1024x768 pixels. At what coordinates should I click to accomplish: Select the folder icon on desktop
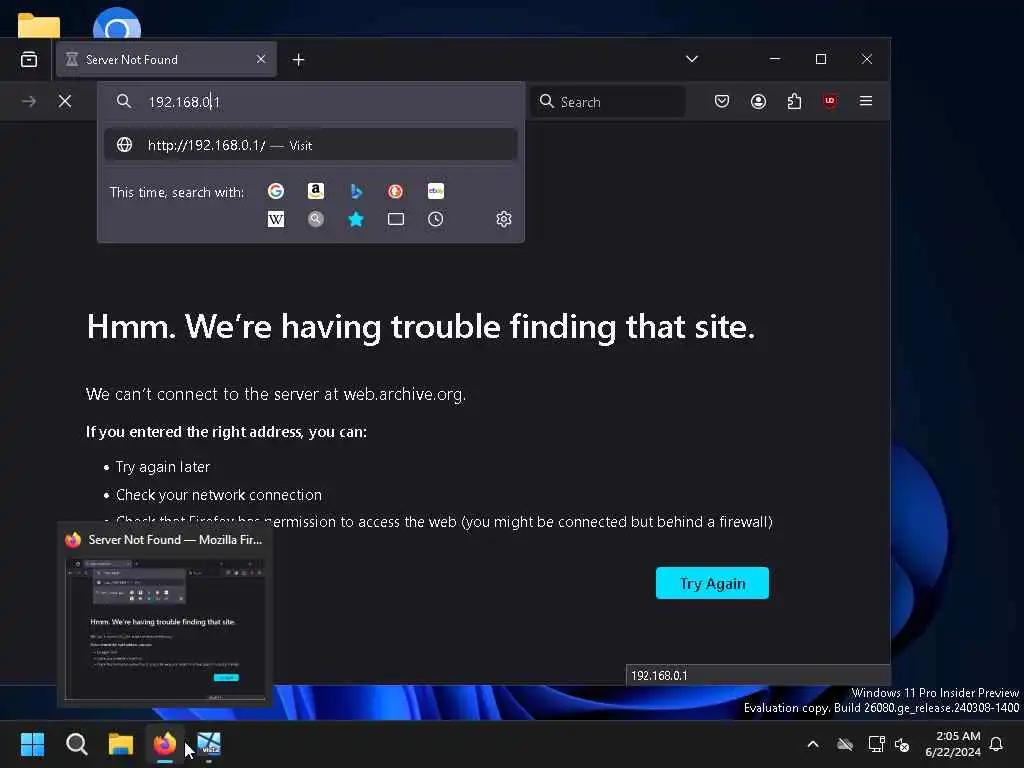[x=39, y=25]
